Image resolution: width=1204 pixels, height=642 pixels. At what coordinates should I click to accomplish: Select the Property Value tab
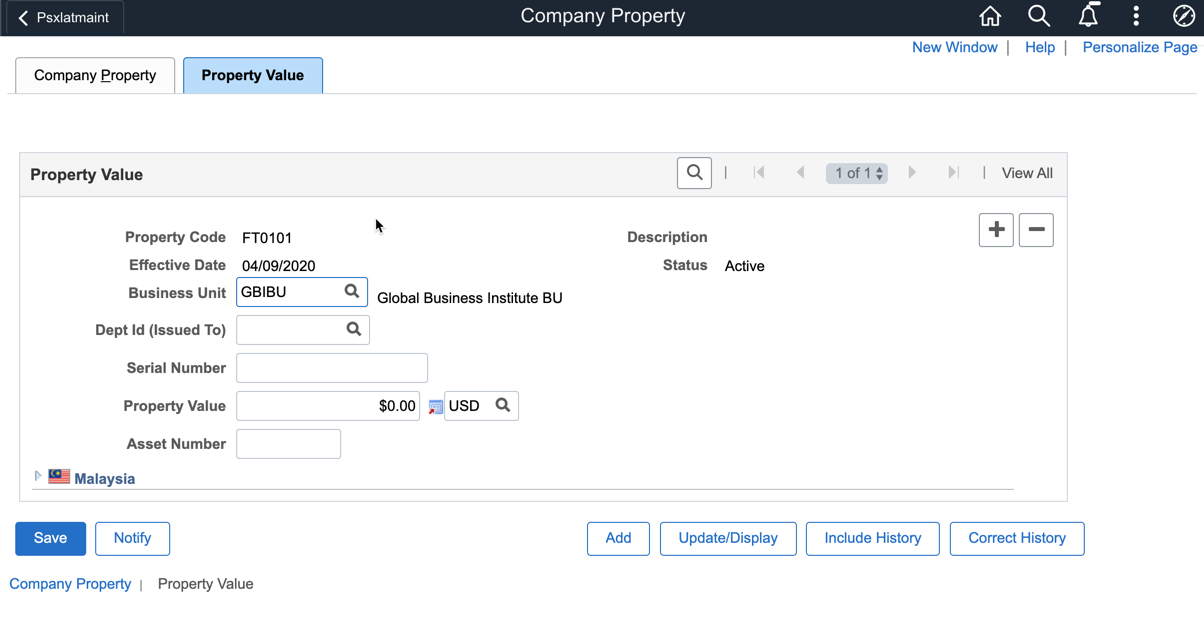click(252, 75)
